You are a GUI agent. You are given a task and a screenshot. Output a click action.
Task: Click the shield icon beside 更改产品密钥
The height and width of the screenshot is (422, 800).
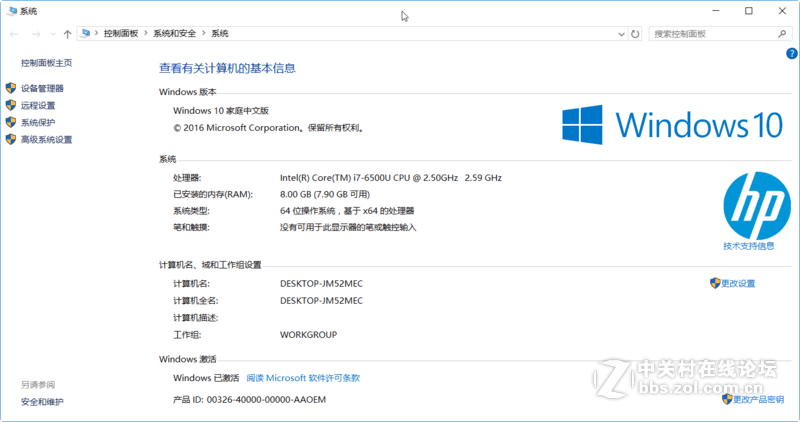point(727,399)
